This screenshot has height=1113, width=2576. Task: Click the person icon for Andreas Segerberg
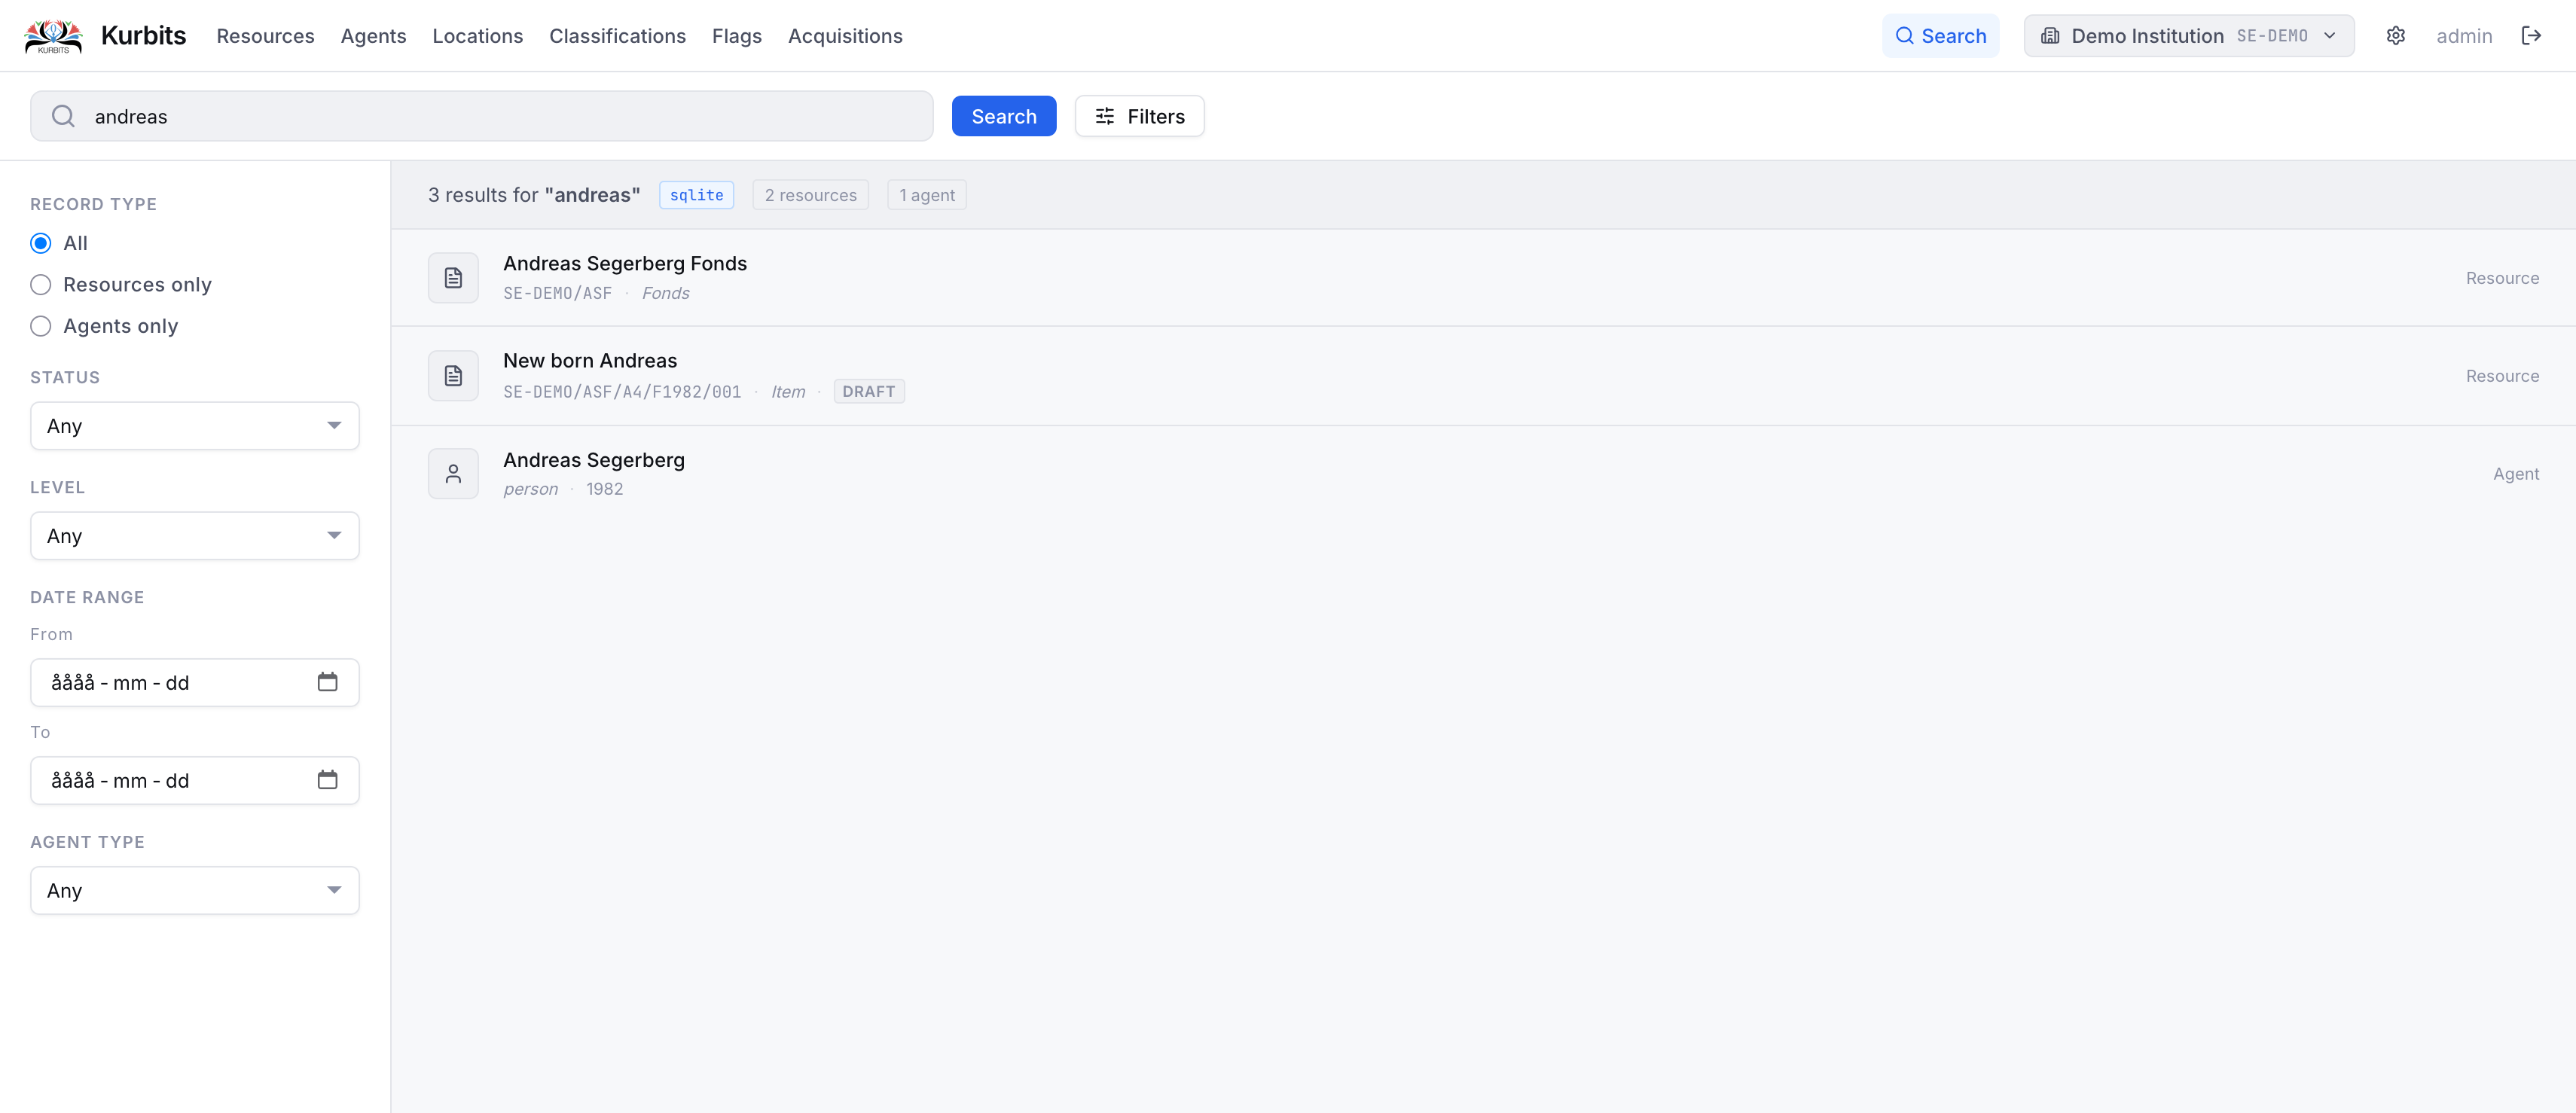453,473
